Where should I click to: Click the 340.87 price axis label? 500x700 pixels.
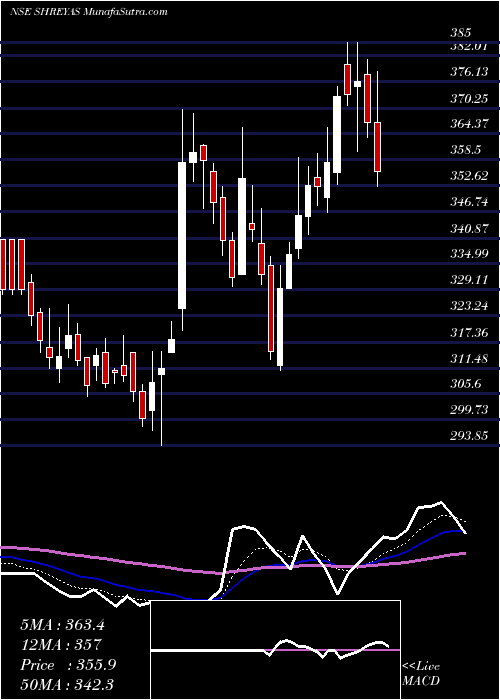click(469, 229)
